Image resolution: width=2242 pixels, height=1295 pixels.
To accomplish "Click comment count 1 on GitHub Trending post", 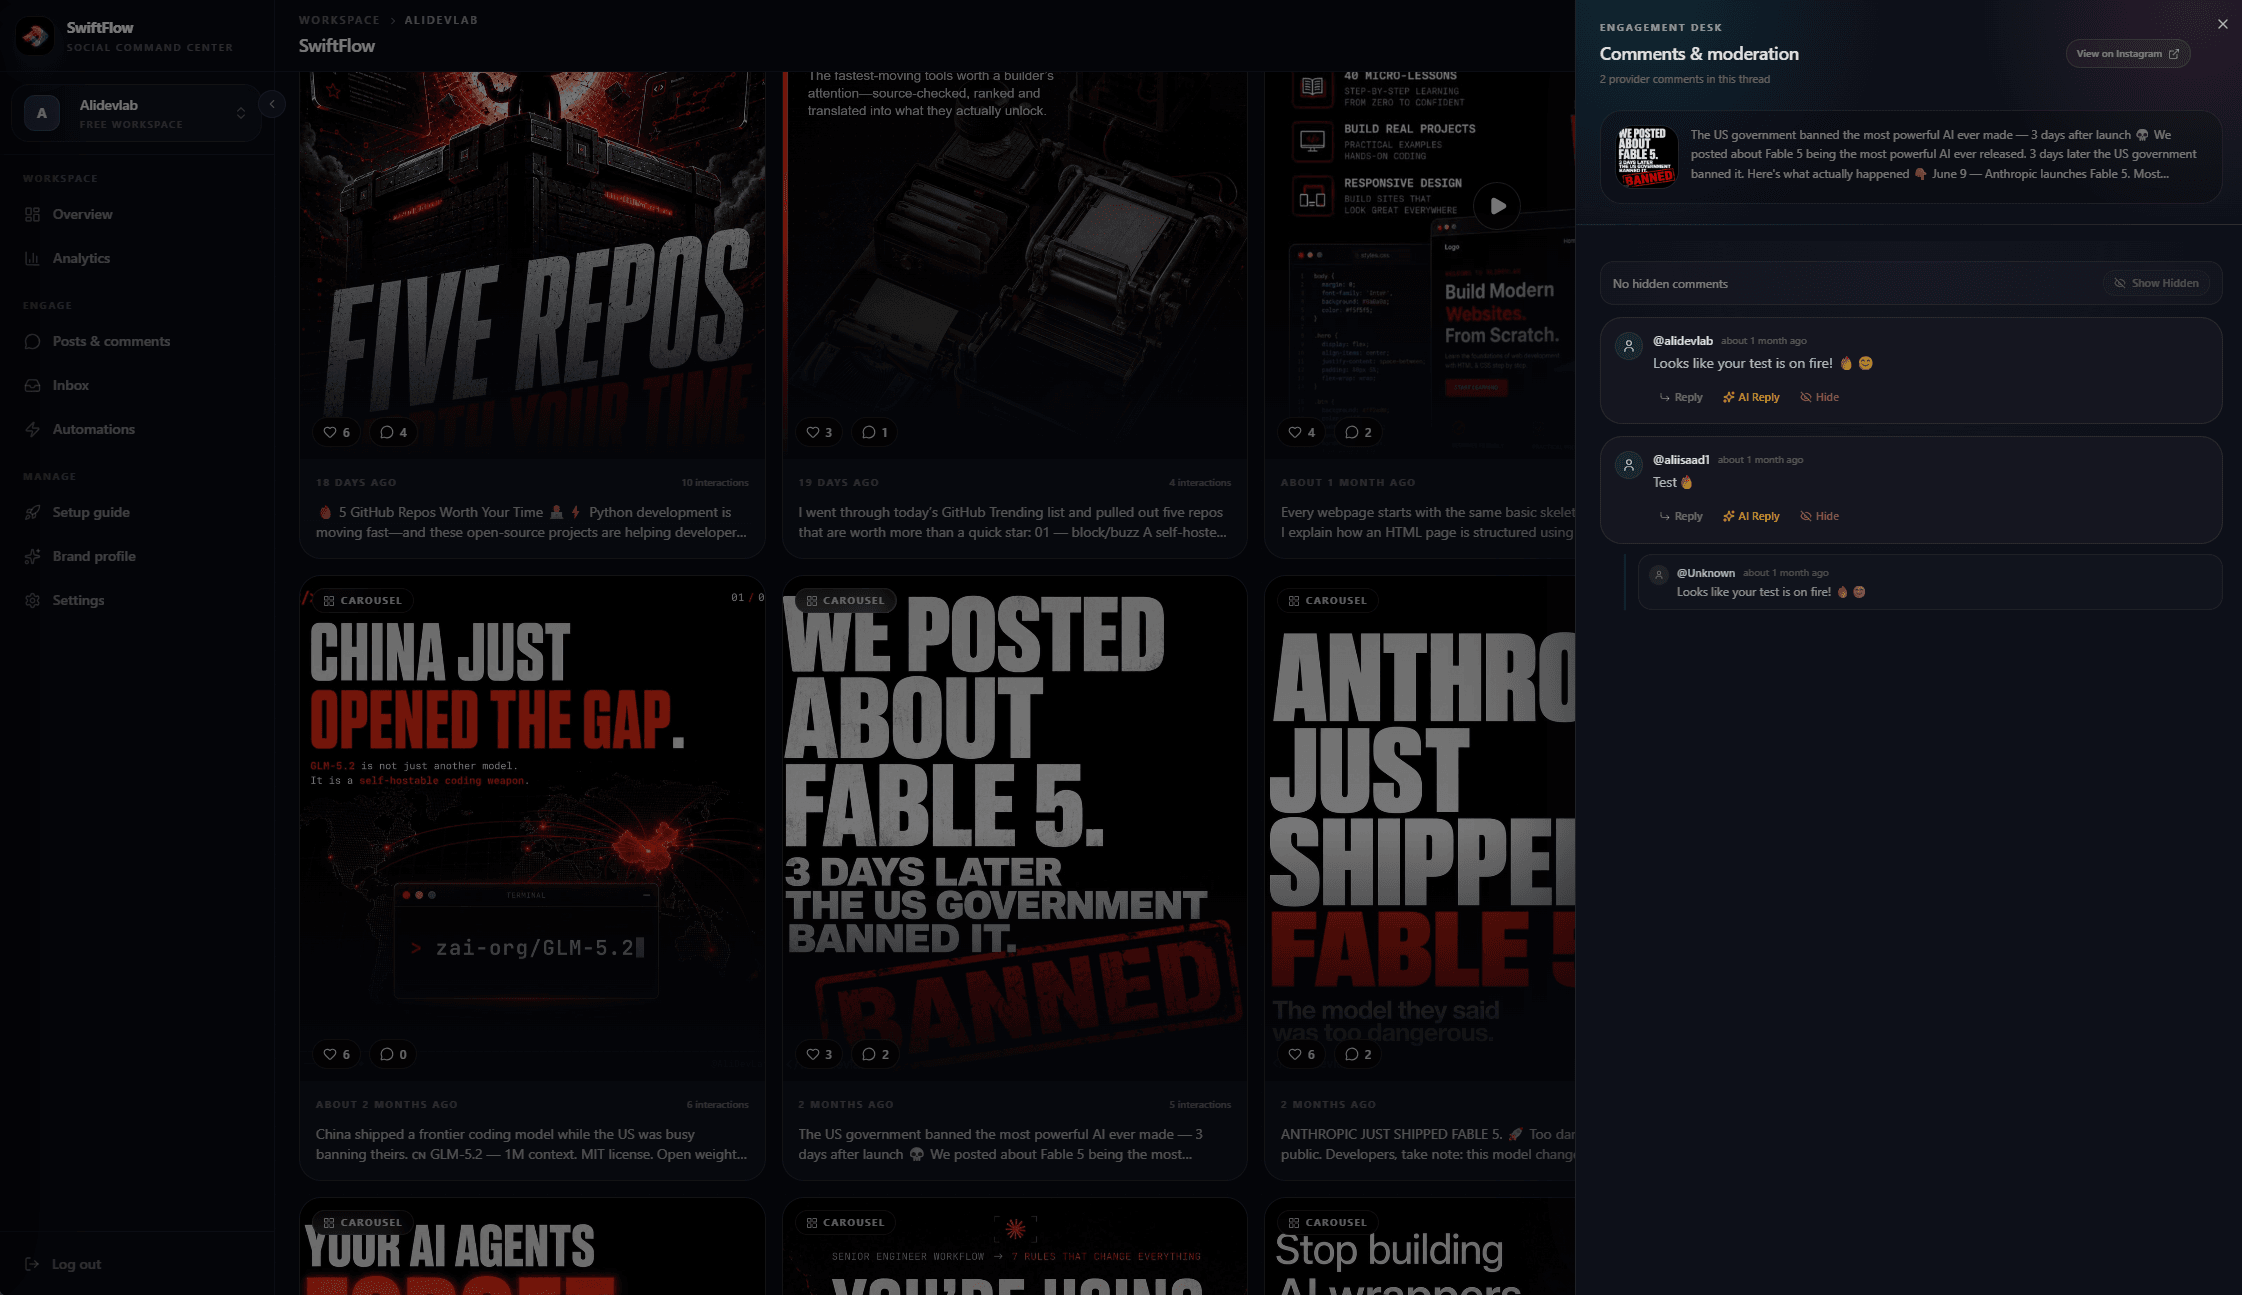I will [x=876, y=432].
